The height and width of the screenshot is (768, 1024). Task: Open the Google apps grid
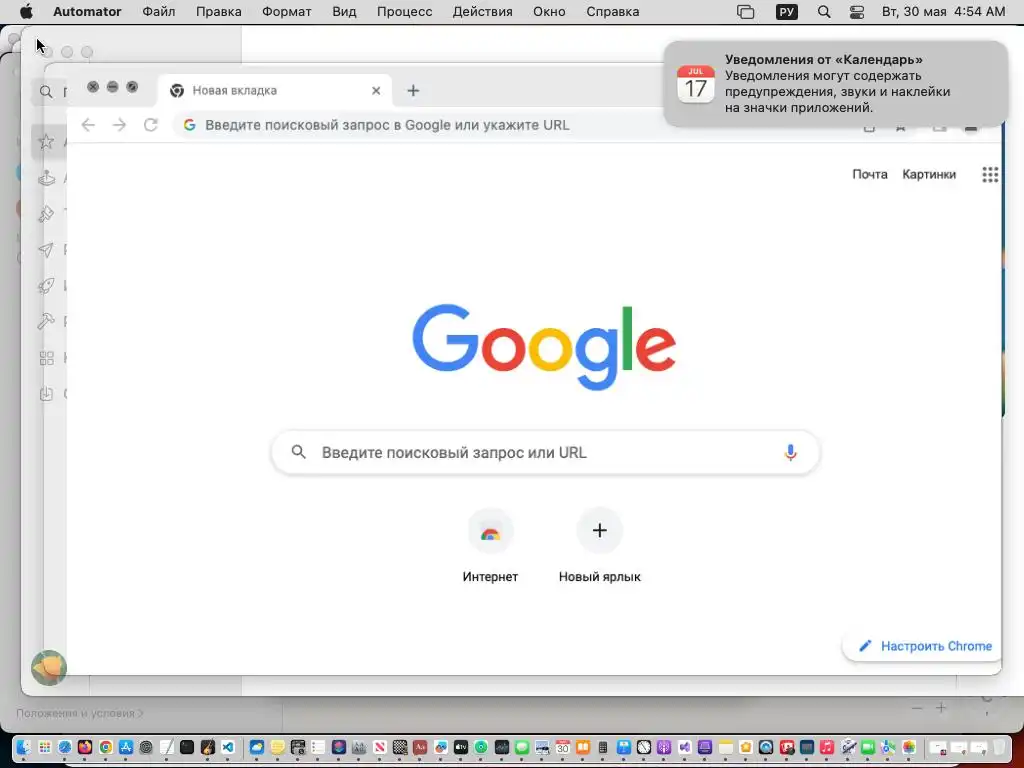pyautogui.click(x=990, y=174)
